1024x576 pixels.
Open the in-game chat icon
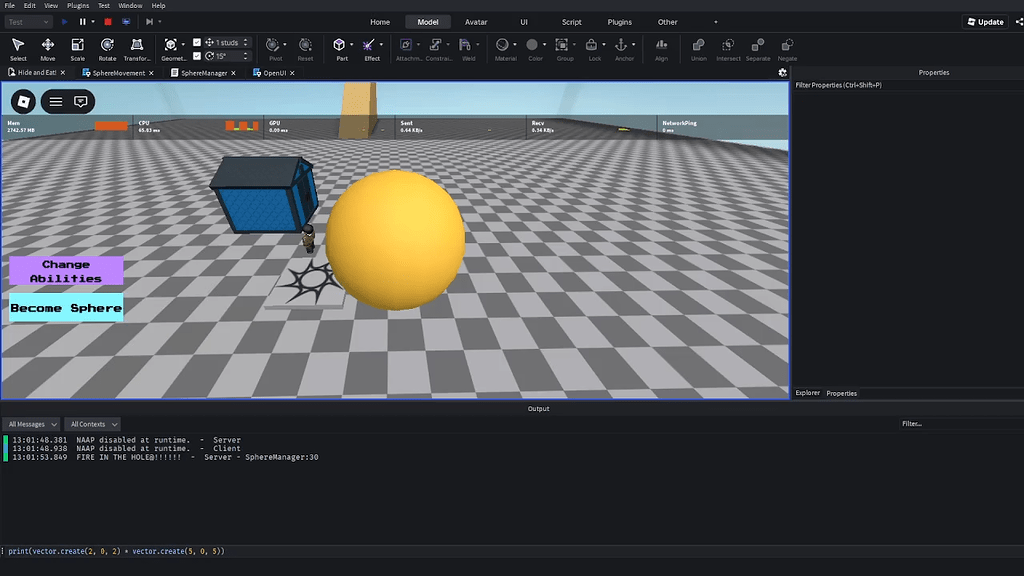[x=80, y=101]
